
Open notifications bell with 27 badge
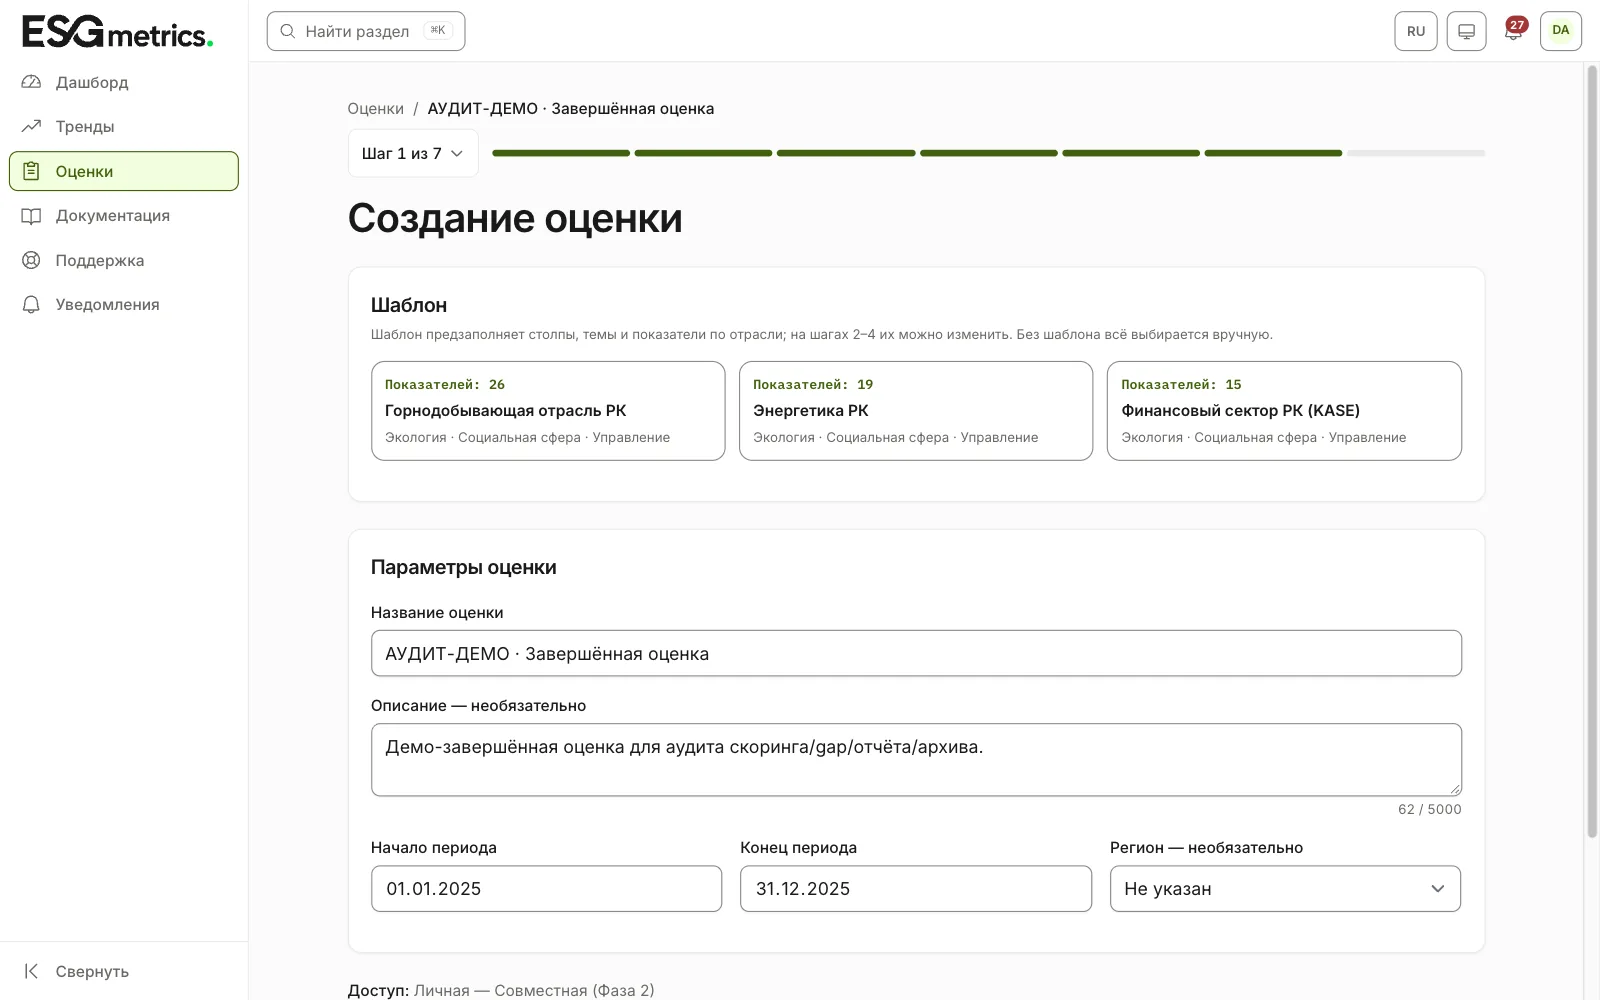(x=1514, y=30)
